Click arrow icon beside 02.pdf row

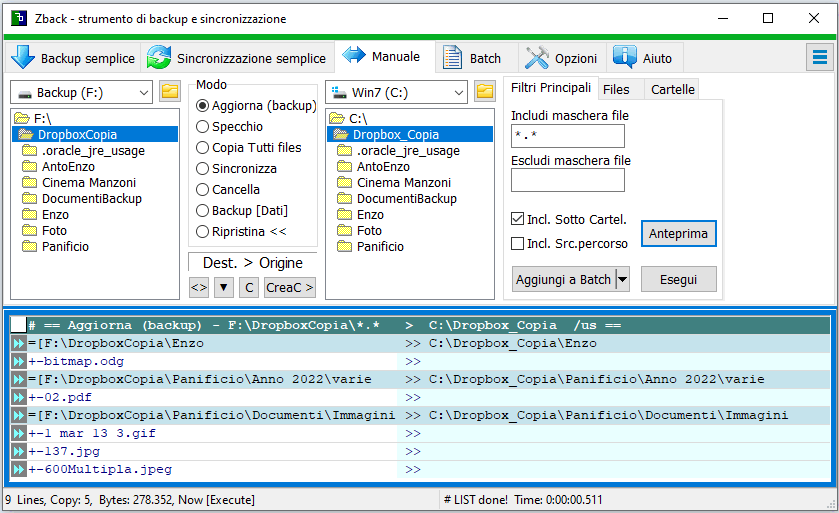[19, 397]
